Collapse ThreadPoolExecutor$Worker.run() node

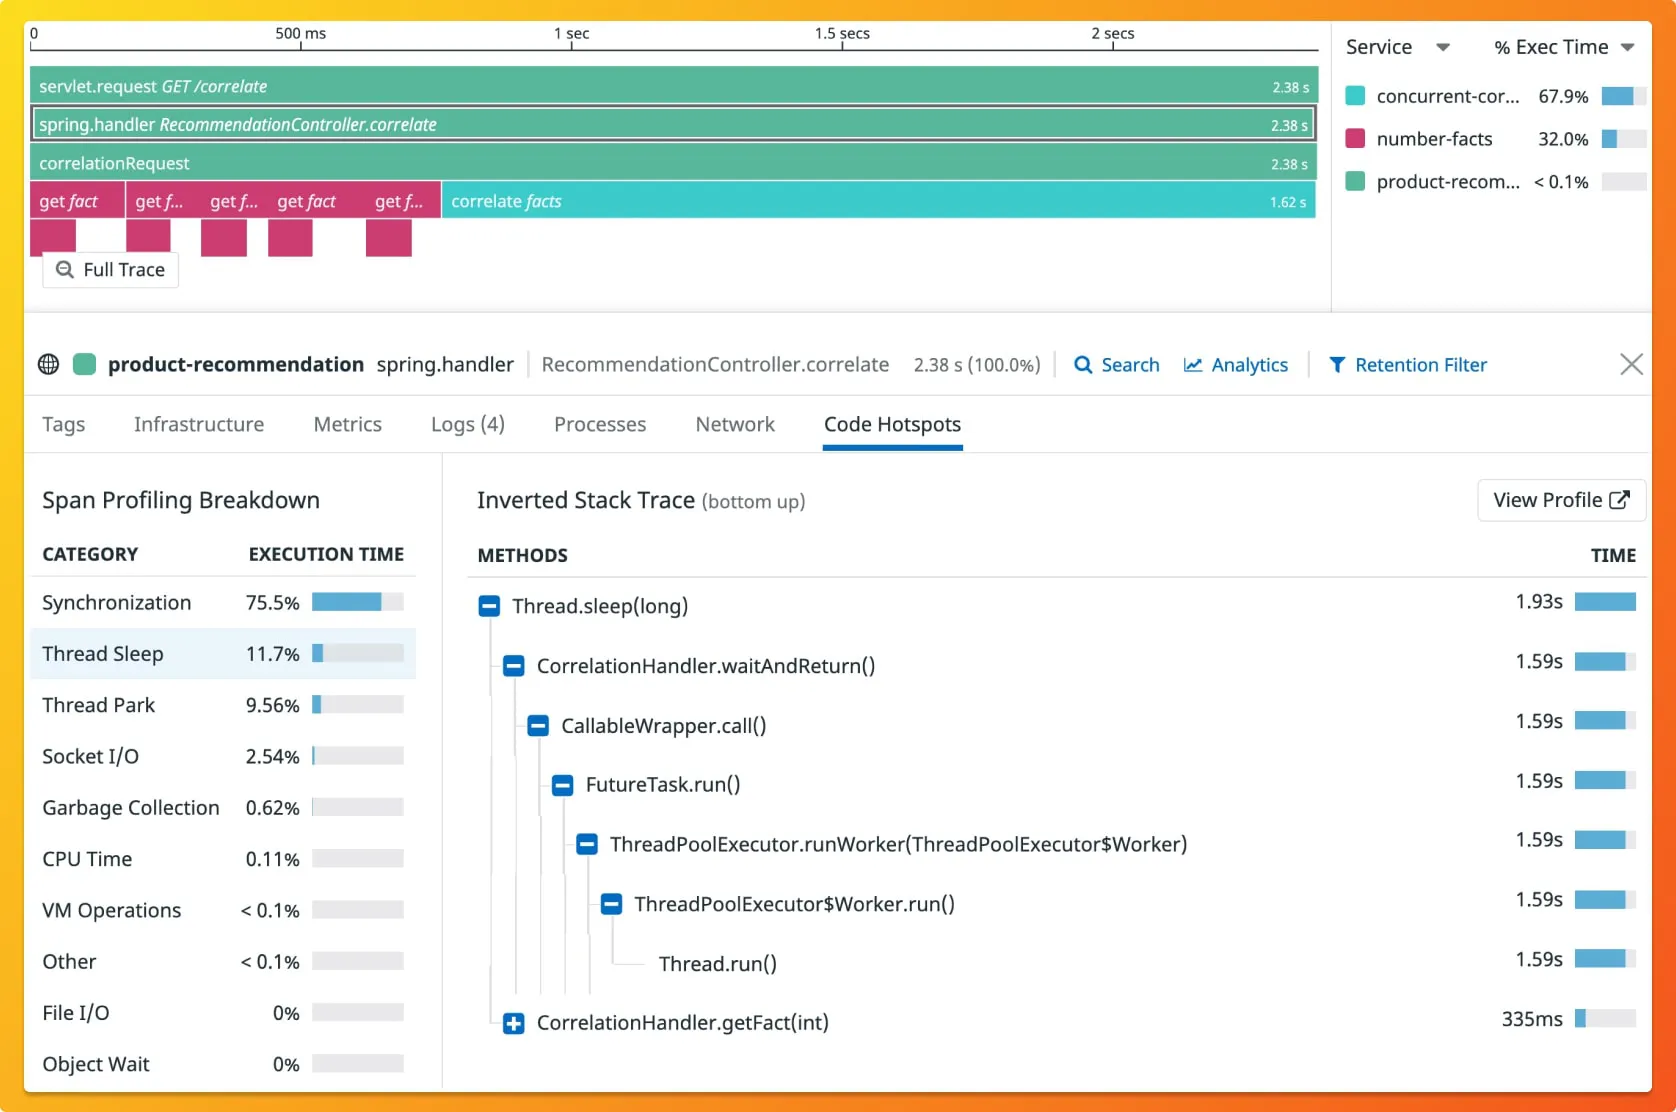pos(612,904)
